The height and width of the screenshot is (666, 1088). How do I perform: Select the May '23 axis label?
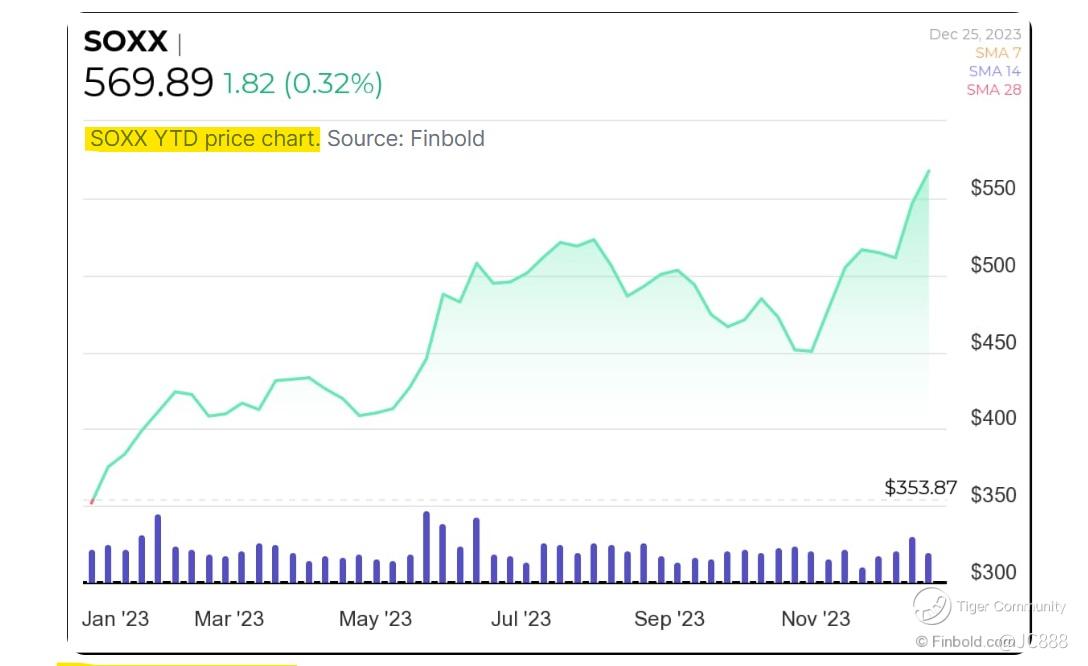coord(373,619)
